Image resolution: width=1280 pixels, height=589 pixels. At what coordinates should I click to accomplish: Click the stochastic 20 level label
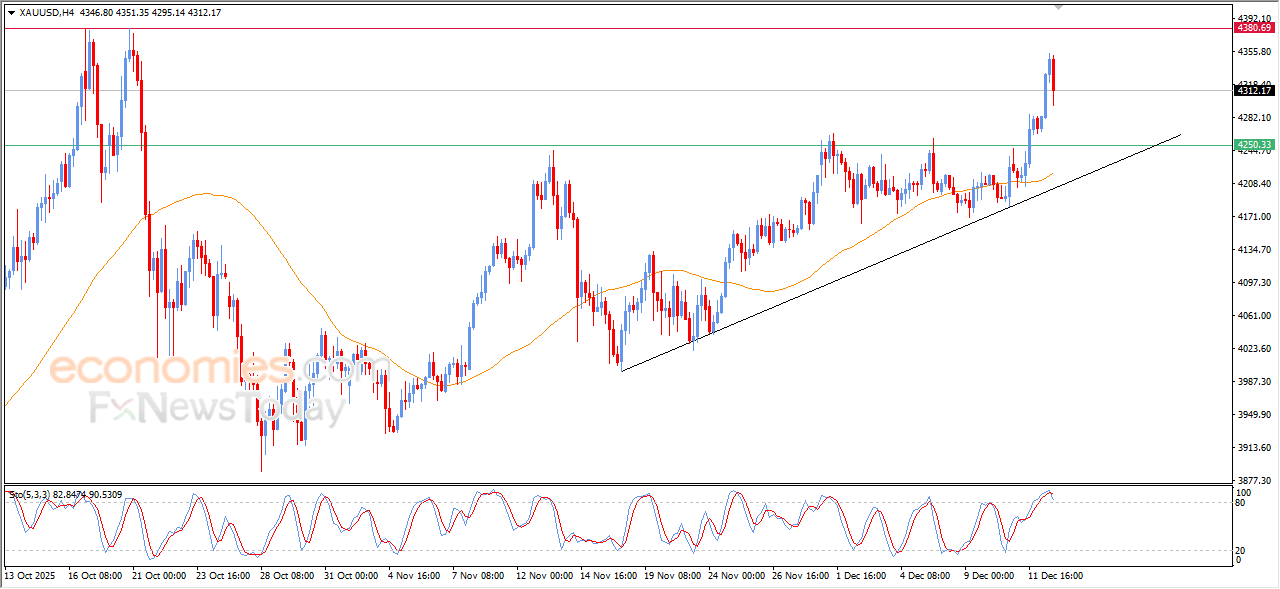pyautogui.click(x=1241, y=550)
